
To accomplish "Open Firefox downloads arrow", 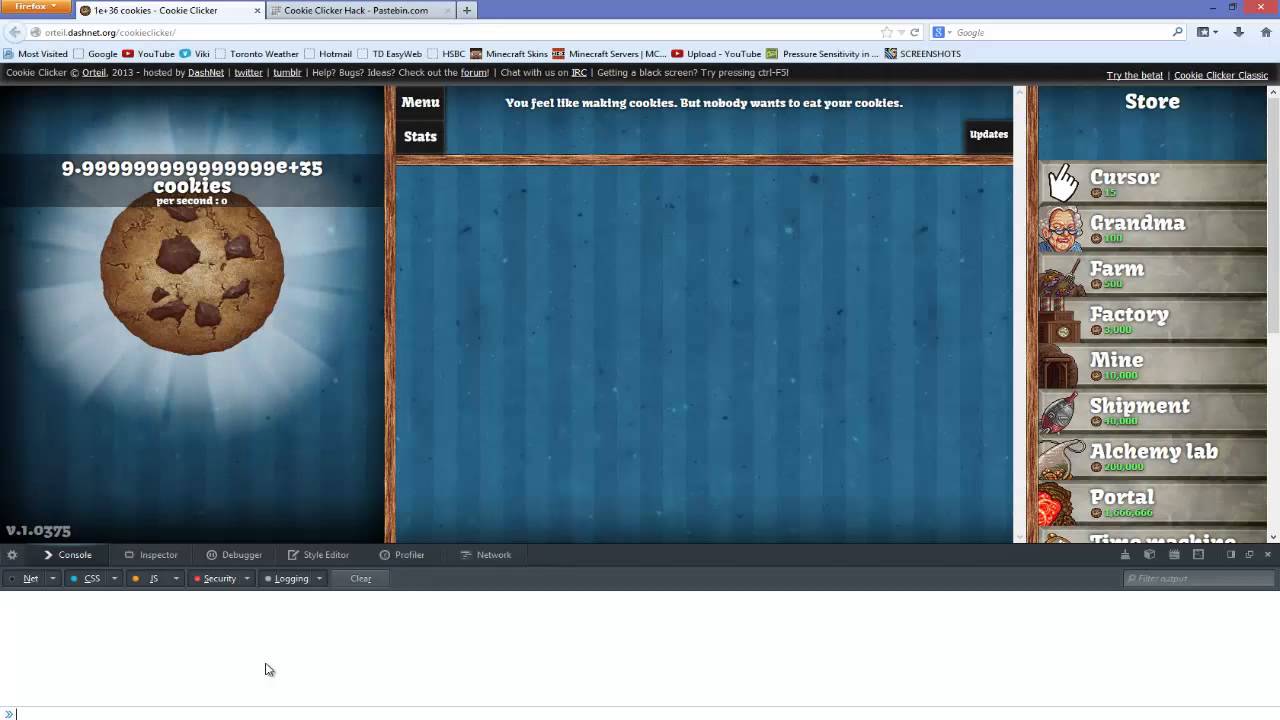I will (1240, 32).
